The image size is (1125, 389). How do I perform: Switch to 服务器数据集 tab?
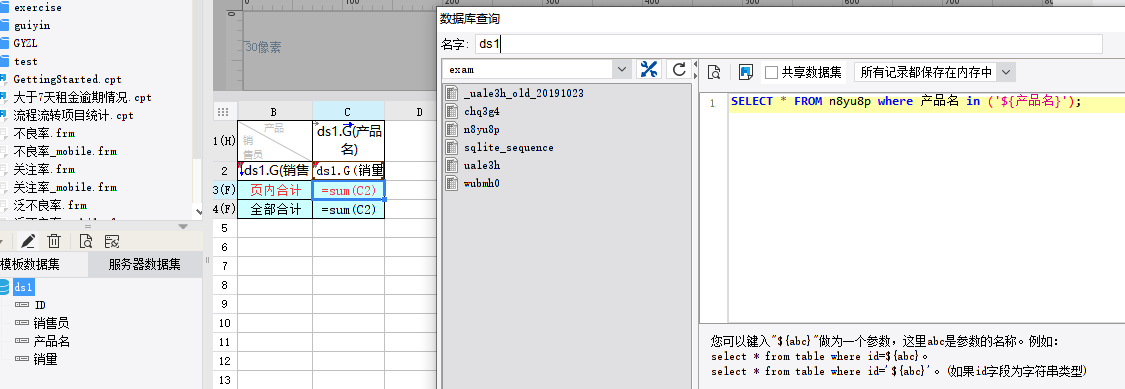[145, 265]
